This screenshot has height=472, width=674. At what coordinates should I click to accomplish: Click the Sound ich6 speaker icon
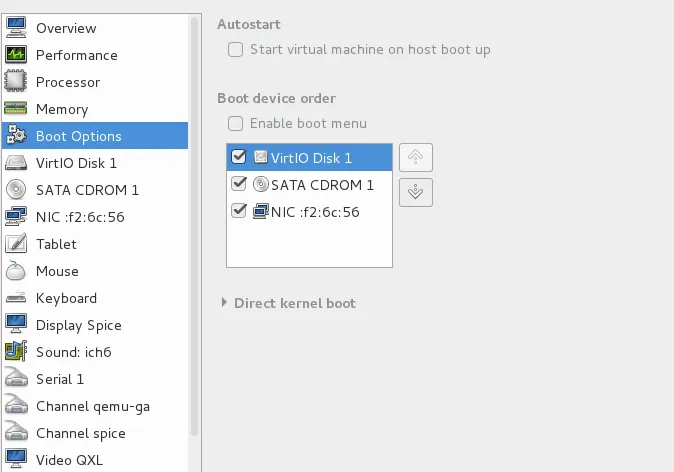point(16,352)
